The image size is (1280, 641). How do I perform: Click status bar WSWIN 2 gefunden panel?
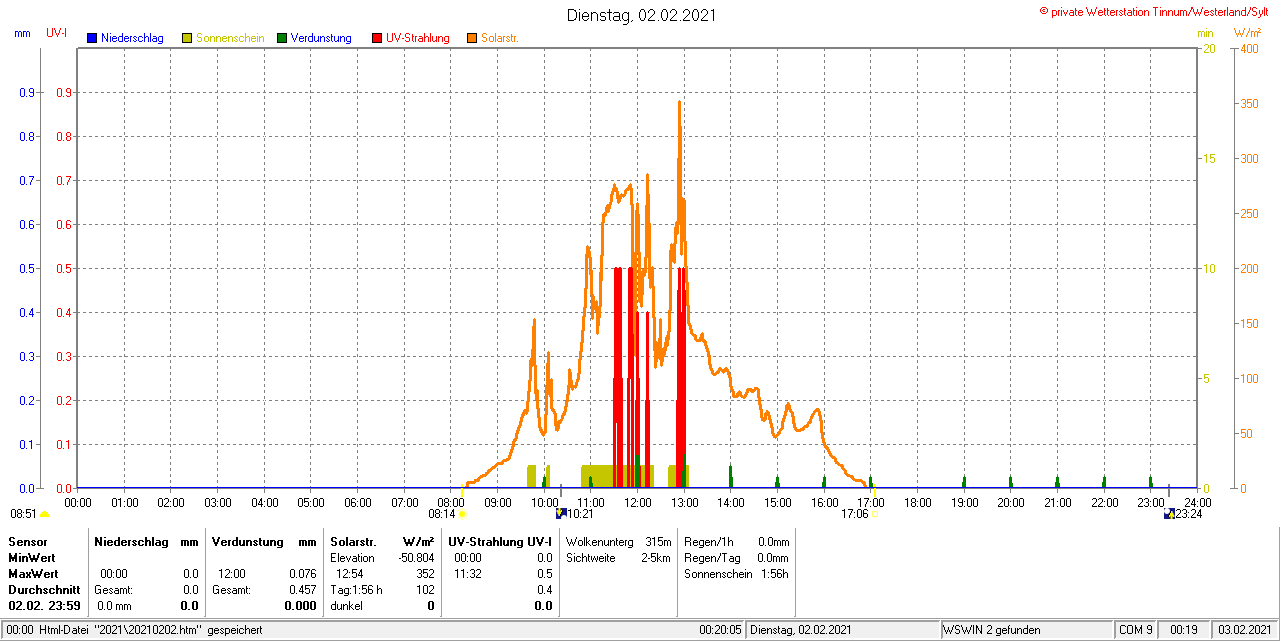(x=1027, y=630)
